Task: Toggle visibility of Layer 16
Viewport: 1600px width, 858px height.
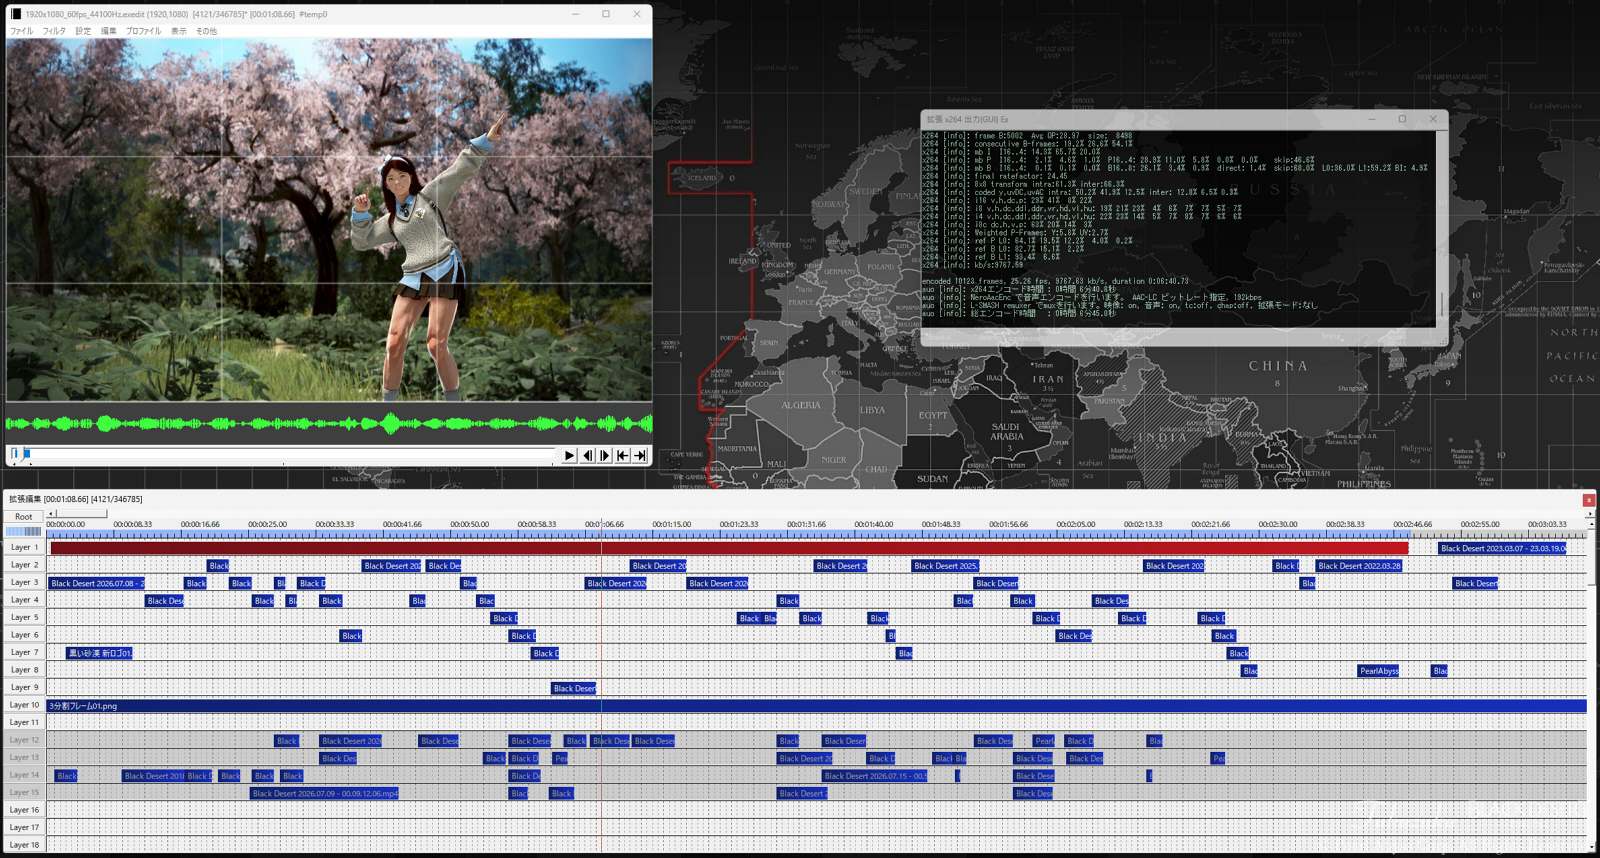Action: (24, 810)
